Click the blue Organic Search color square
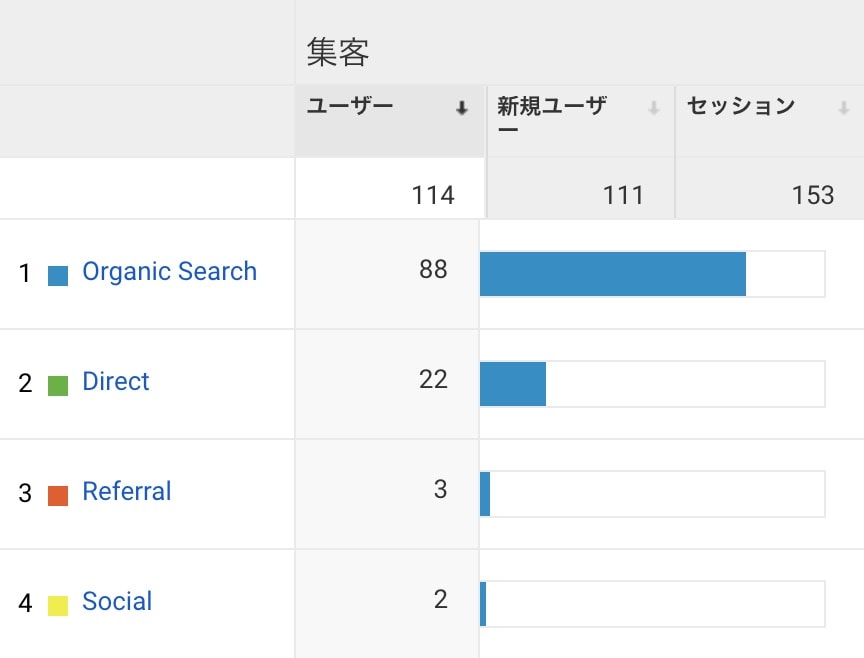Viewport: 864px width, 658px height. pyautogui.click(x=58, y=276)
